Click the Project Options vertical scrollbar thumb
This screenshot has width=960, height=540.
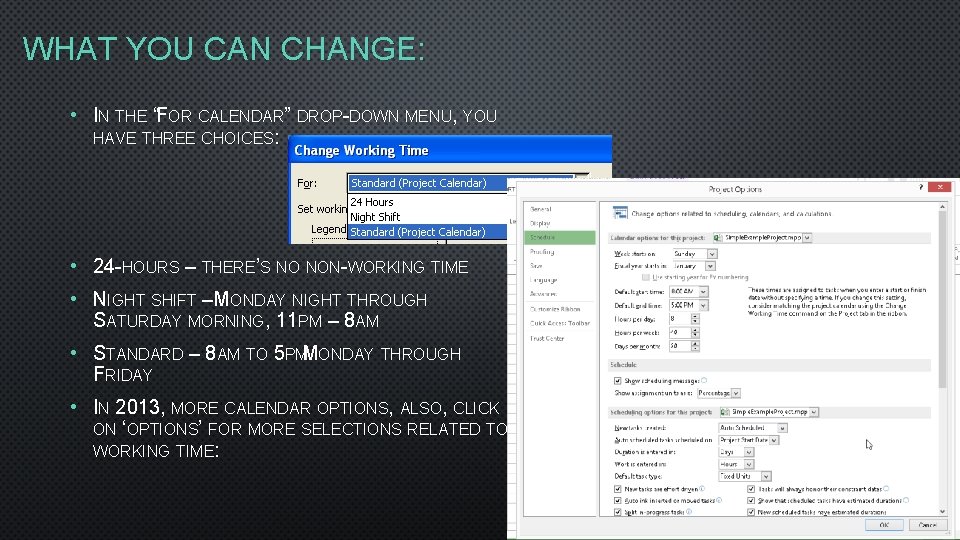[x=942, y=300]
